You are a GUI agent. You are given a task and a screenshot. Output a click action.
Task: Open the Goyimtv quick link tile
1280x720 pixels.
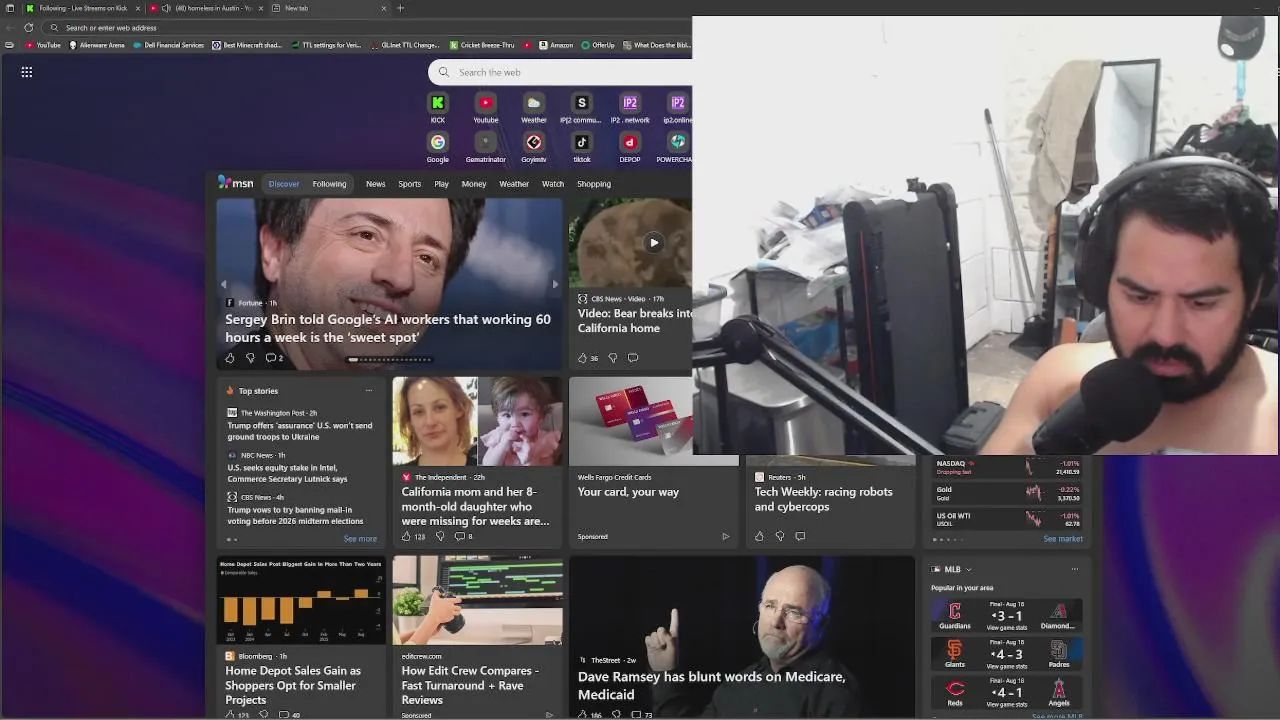point(533,148)
